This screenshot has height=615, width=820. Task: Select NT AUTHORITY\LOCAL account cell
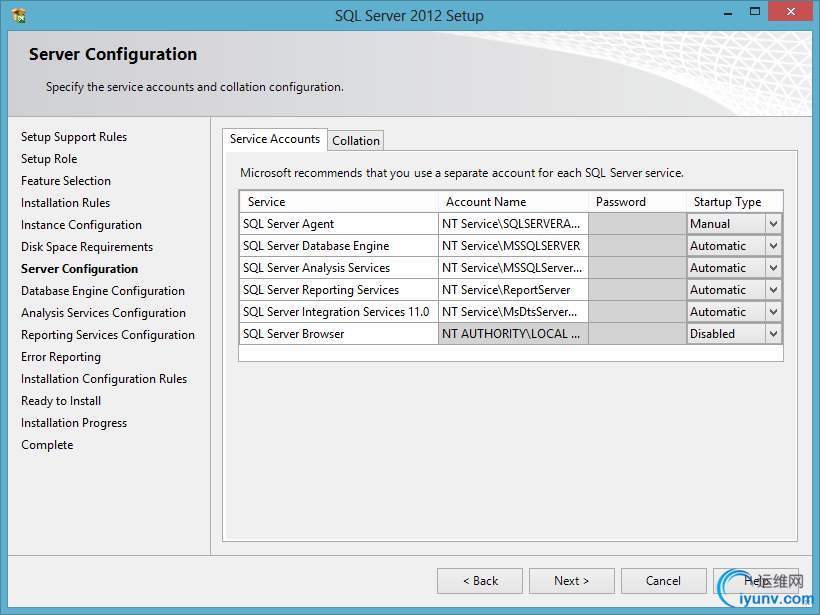[x=513, y=334]
